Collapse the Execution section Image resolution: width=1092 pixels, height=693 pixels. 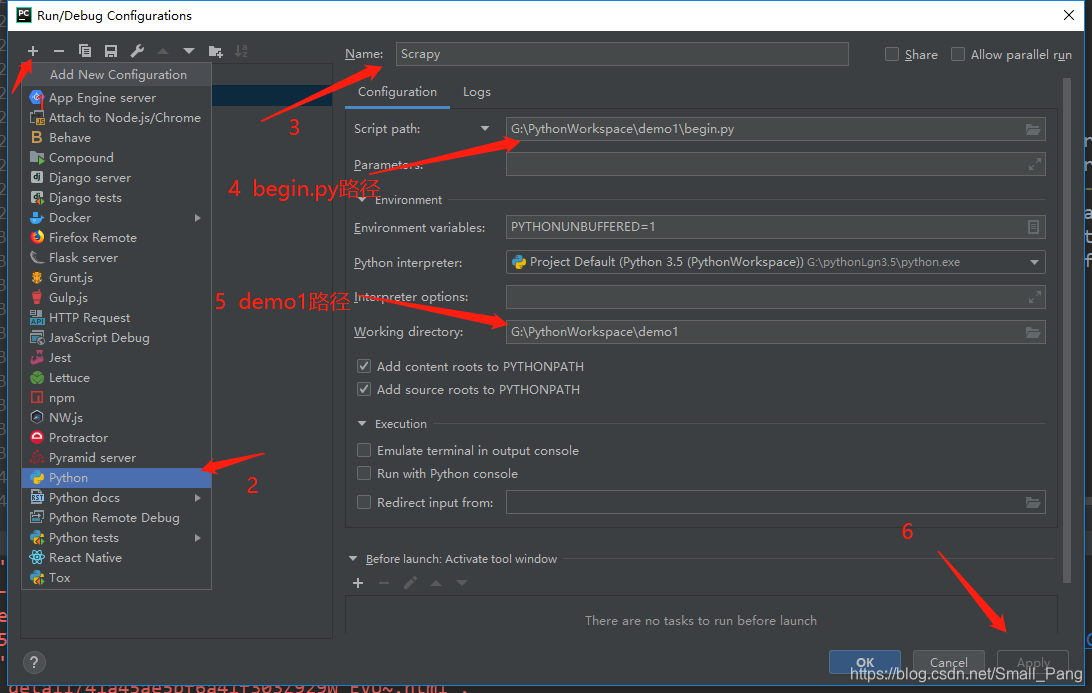point(361,423)
